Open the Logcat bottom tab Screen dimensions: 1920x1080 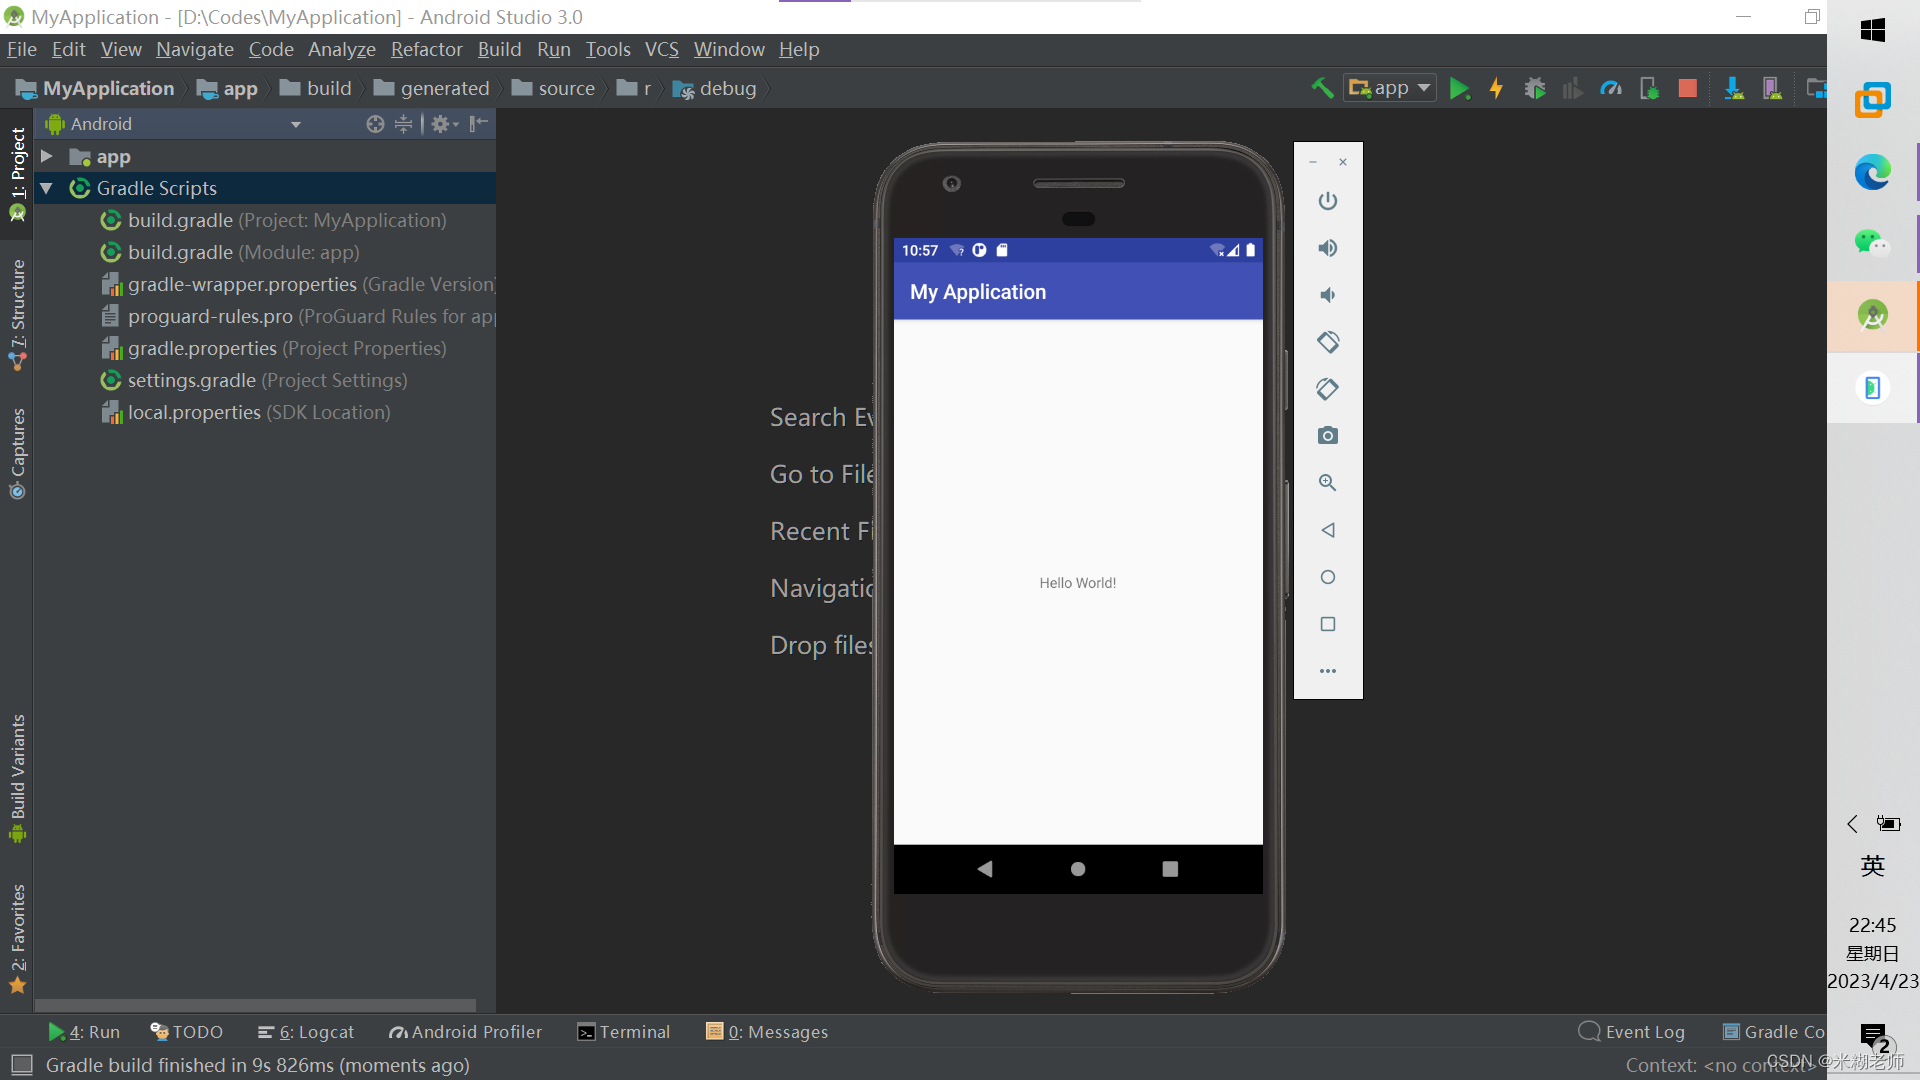306,1032
